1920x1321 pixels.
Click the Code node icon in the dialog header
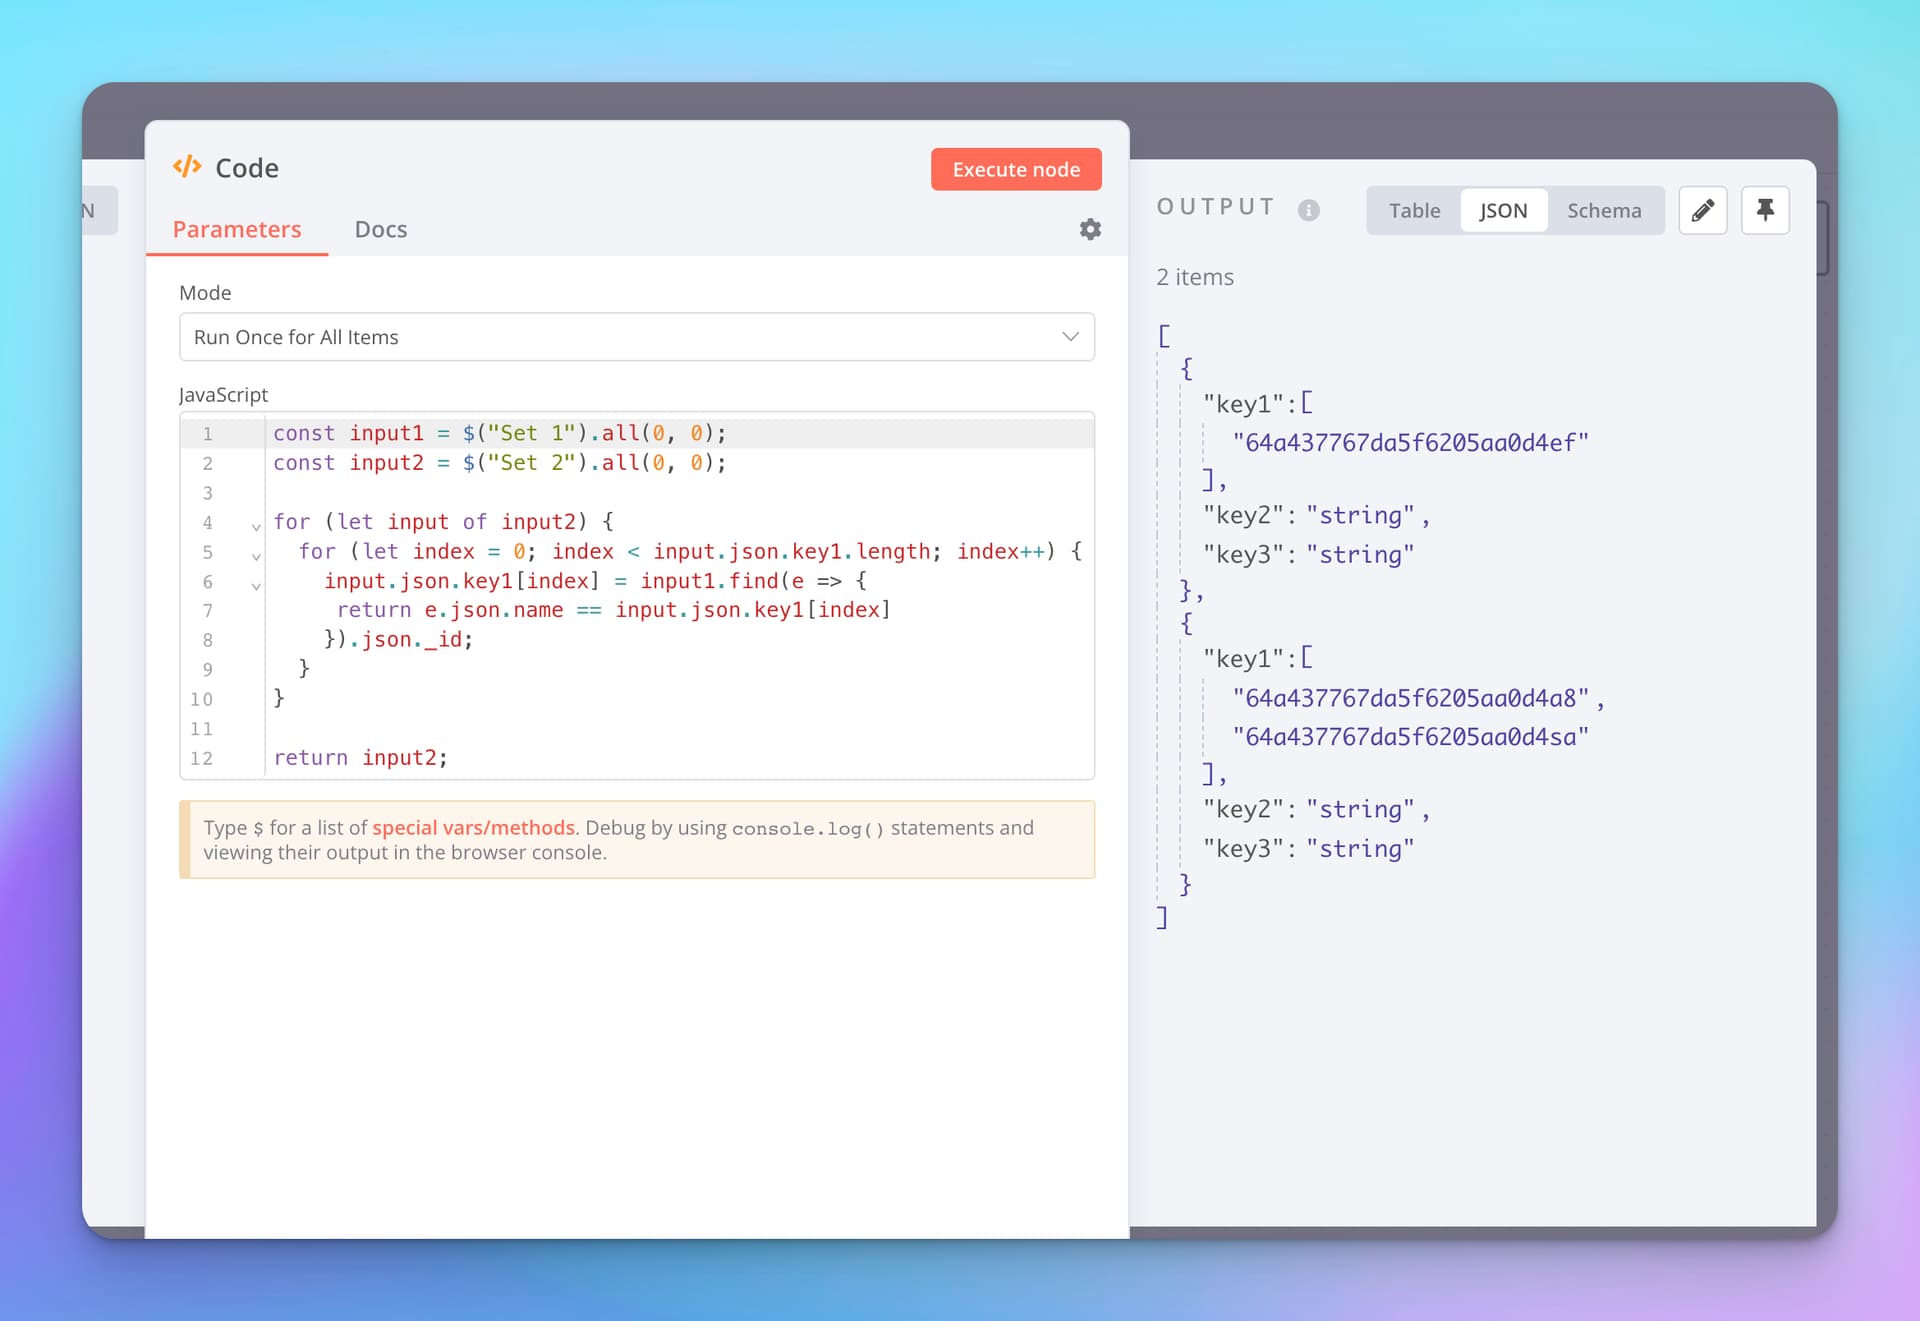tap(187, 168)
